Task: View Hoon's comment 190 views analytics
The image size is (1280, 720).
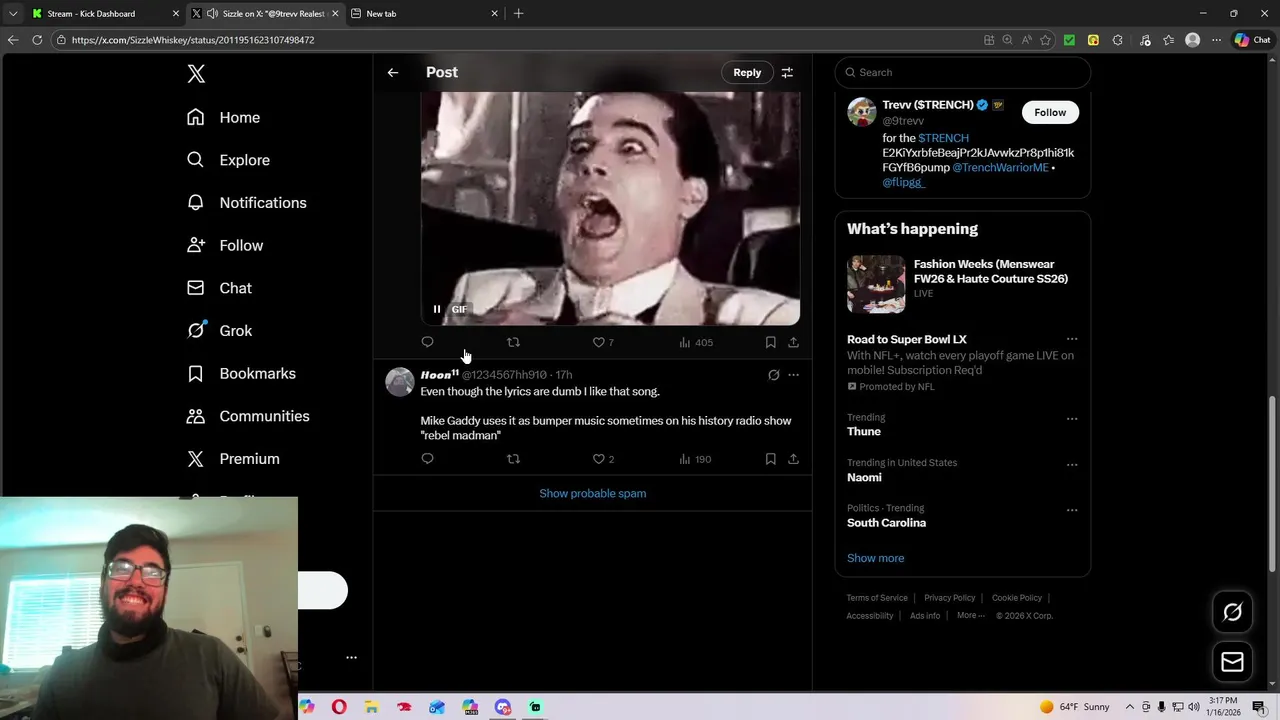Action: [695, 459]
